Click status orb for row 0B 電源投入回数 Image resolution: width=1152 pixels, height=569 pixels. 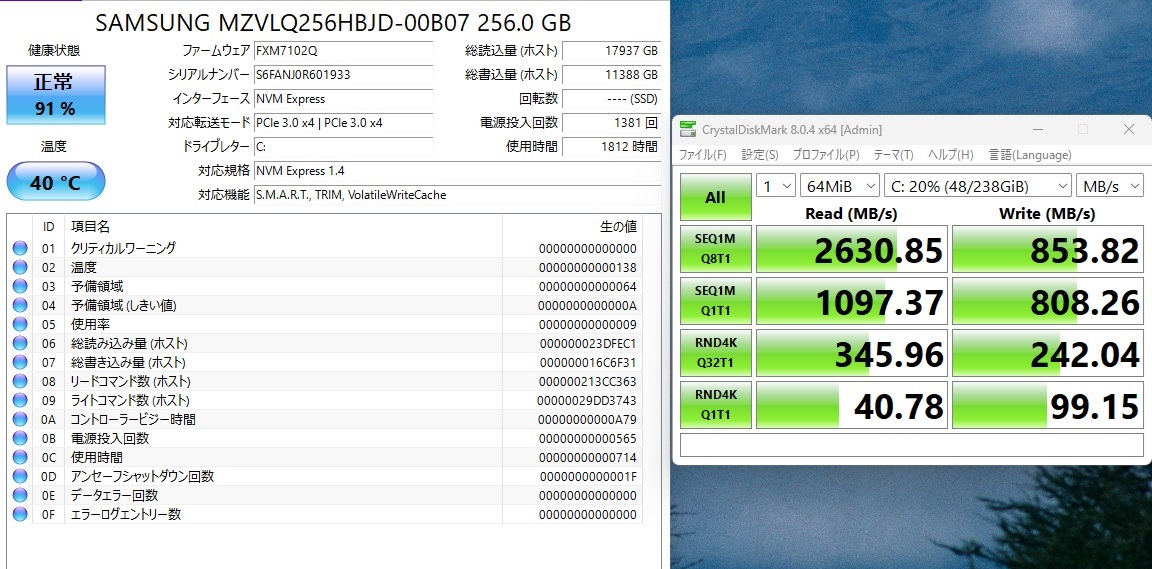click(20, 438)
